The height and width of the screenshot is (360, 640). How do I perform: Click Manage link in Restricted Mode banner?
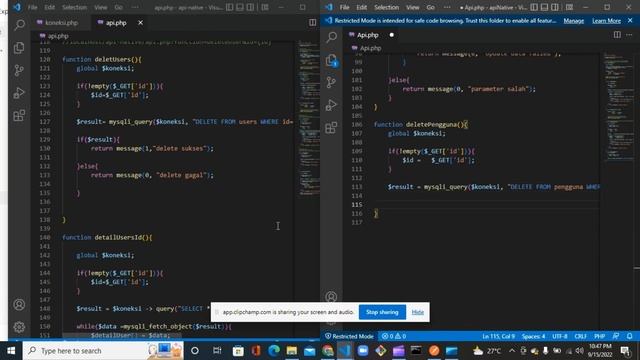click(x=573, y=20)
